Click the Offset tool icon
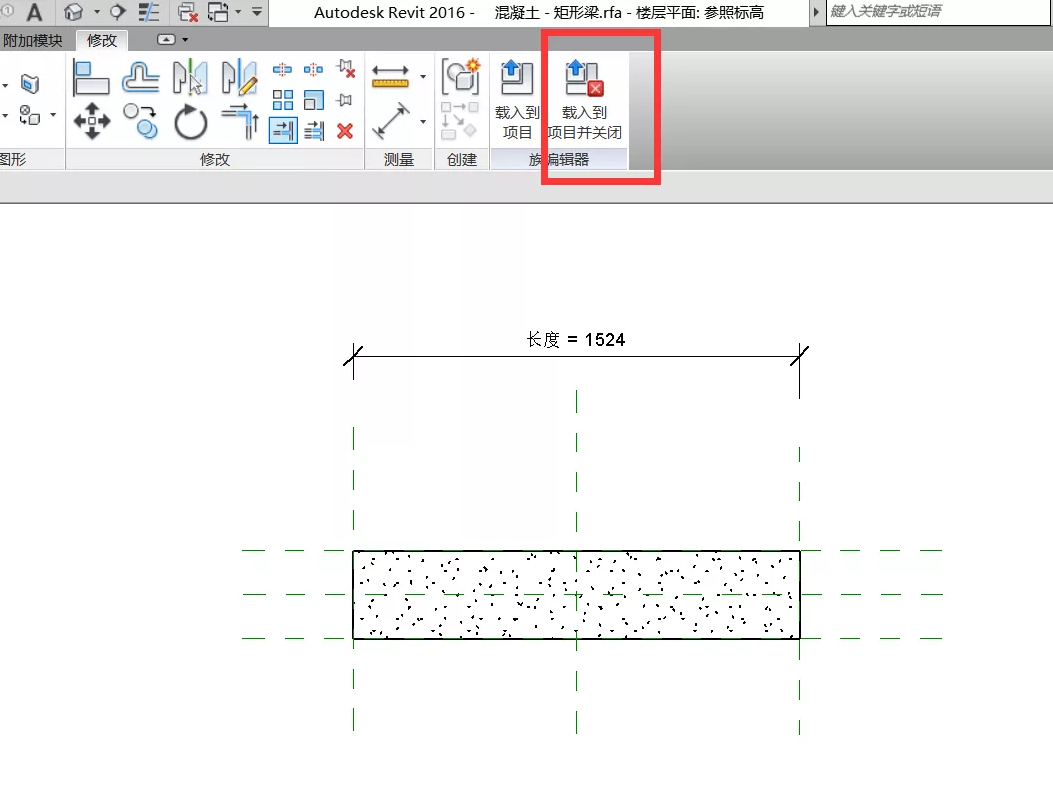Viewport: 1053px width, 808px height. pyautogui.click(x=141, y=77)
